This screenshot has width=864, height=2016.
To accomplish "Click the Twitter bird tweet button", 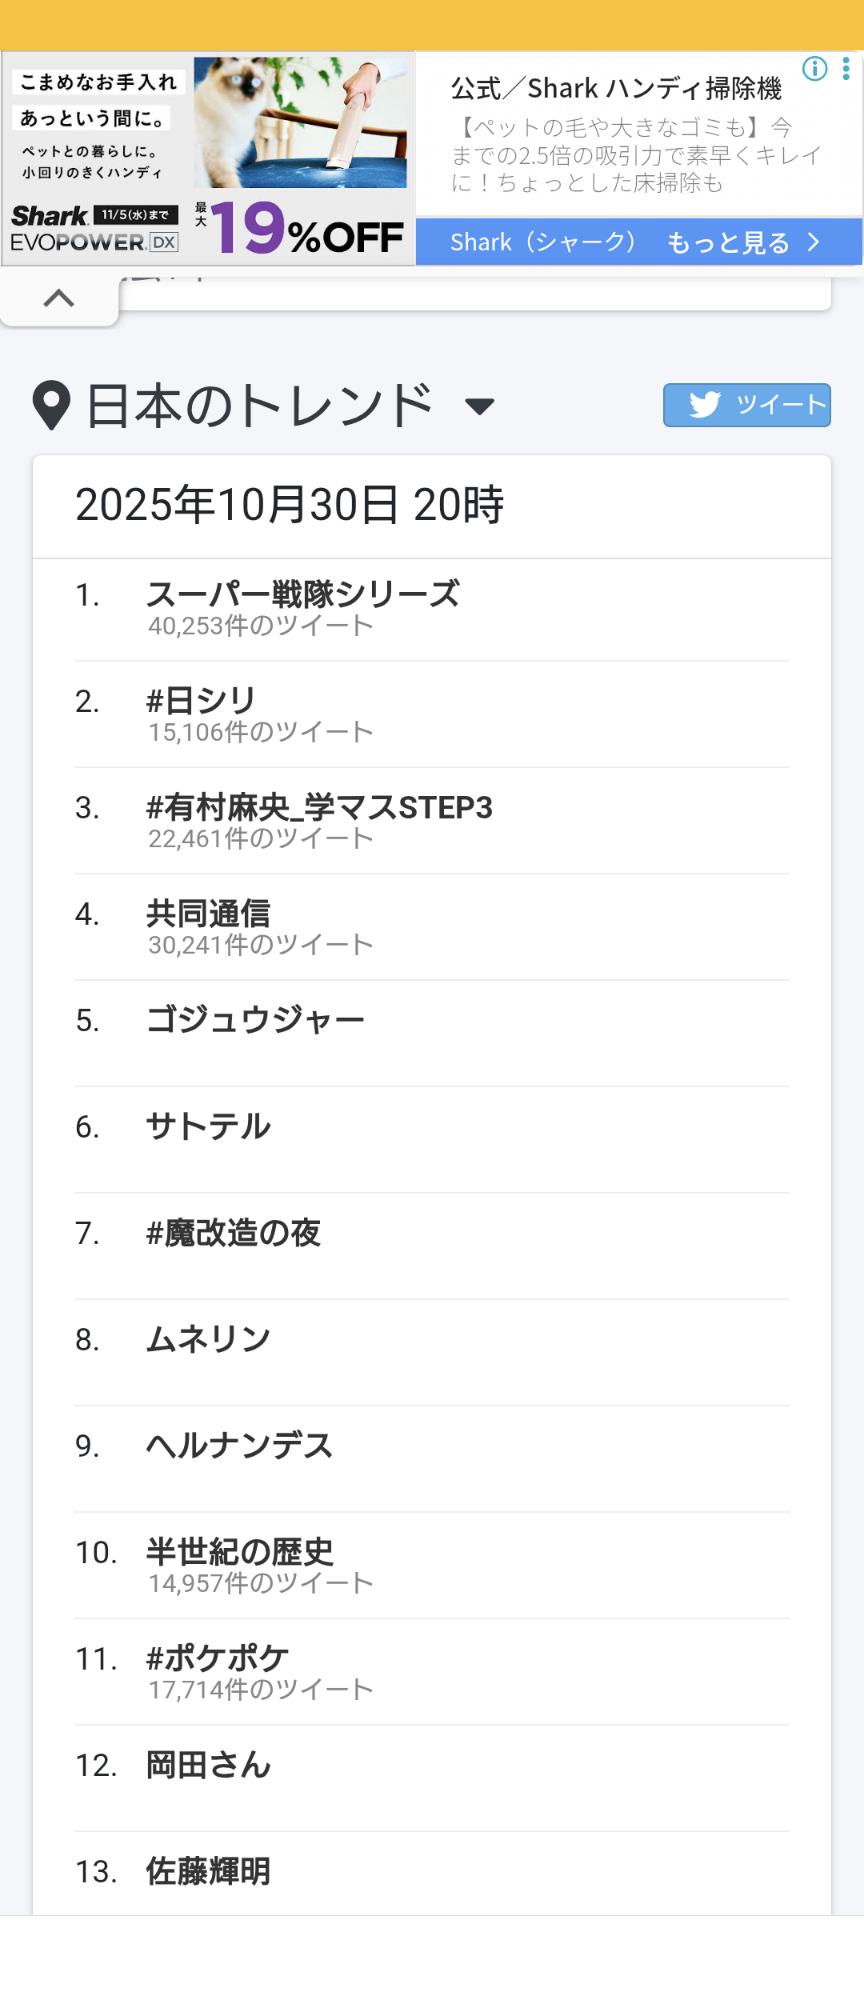I will 746,405.
